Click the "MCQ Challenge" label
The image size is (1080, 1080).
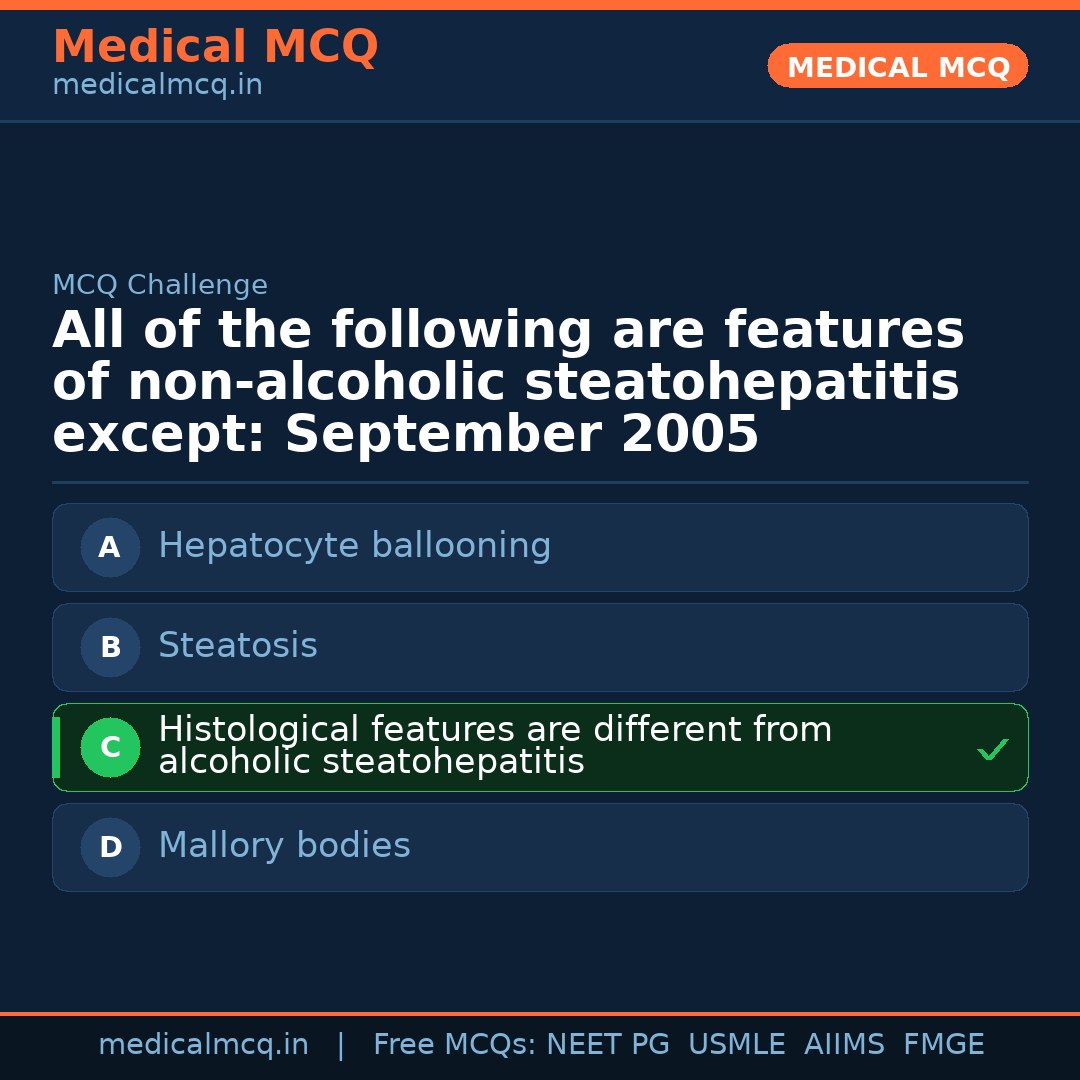tap(160, 285)
